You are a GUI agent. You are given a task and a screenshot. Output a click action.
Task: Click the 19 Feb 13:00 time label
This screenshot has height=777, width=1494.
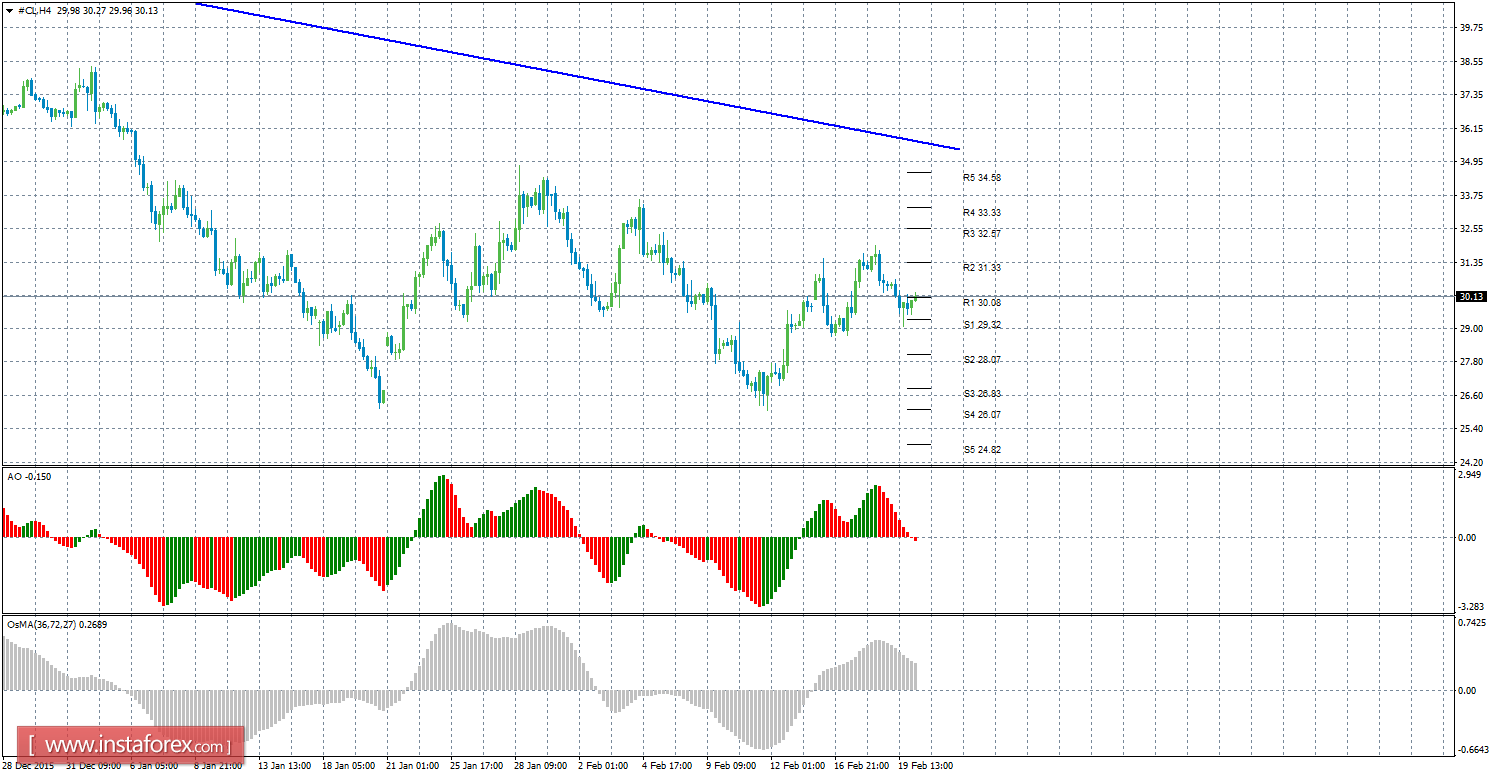[x=925, y=767]
